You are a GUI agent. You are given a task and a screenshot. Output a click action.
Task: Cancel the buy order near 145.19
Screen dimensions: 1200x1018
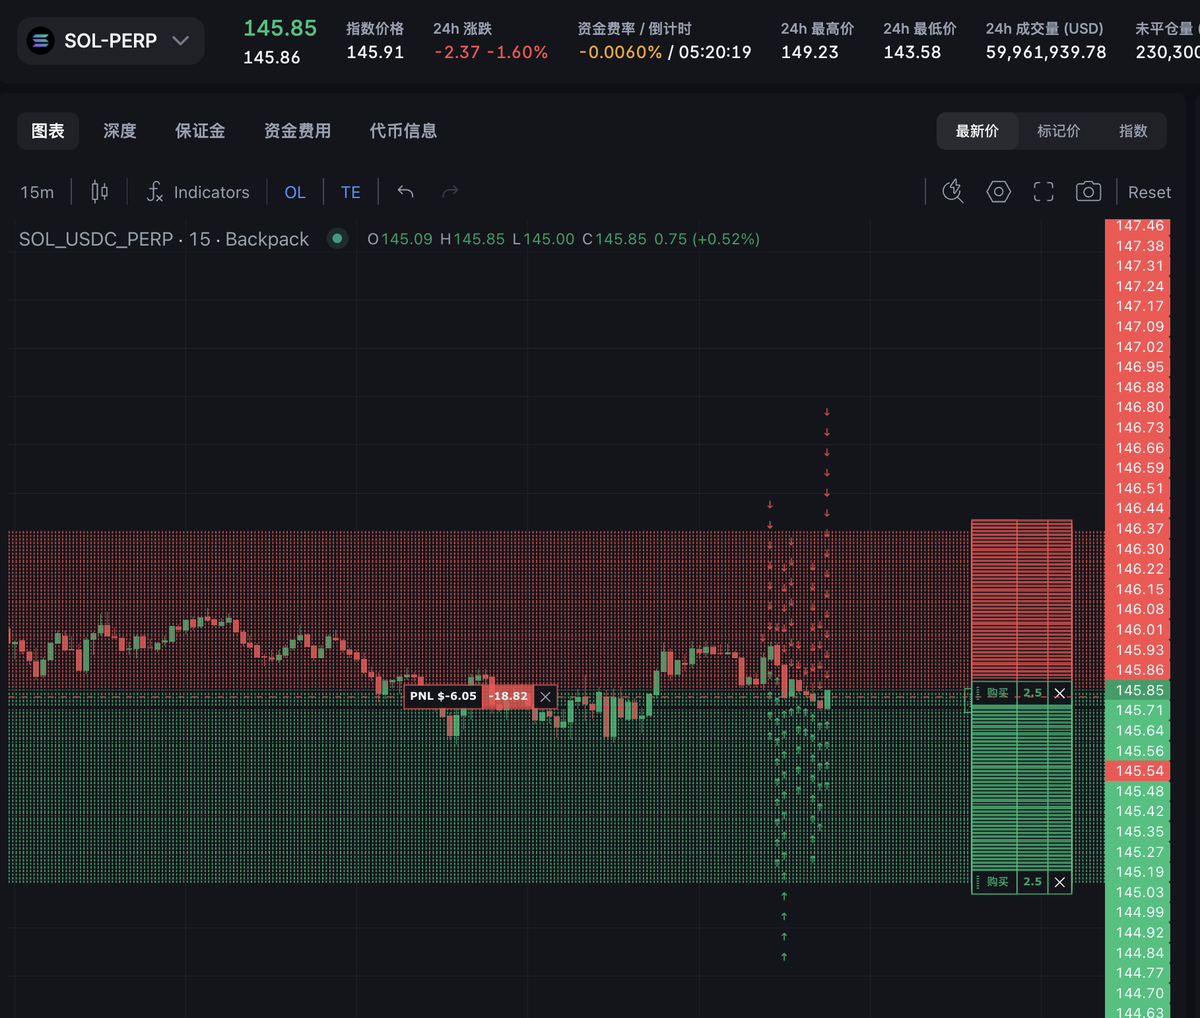click(x=1059, y=882)
